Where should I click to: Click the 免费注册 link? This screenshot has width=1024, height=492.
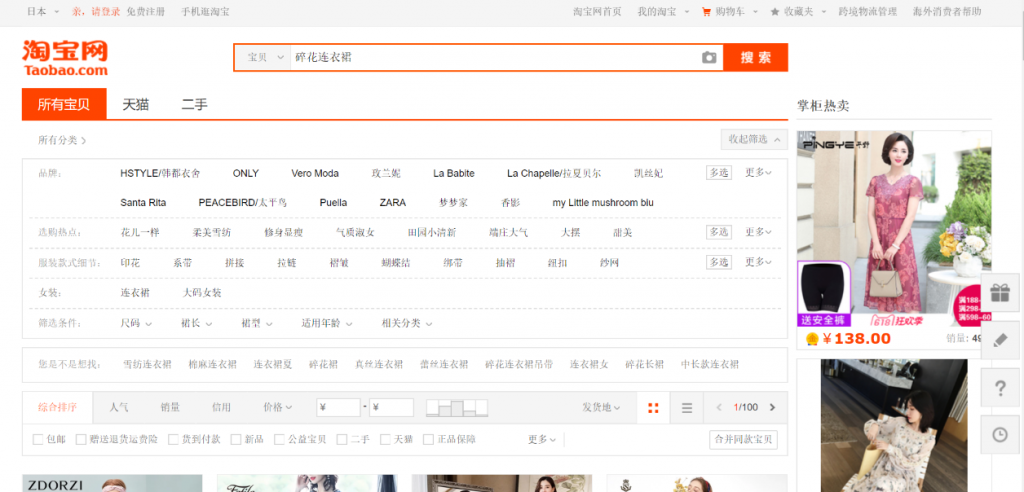click(146, 12)
